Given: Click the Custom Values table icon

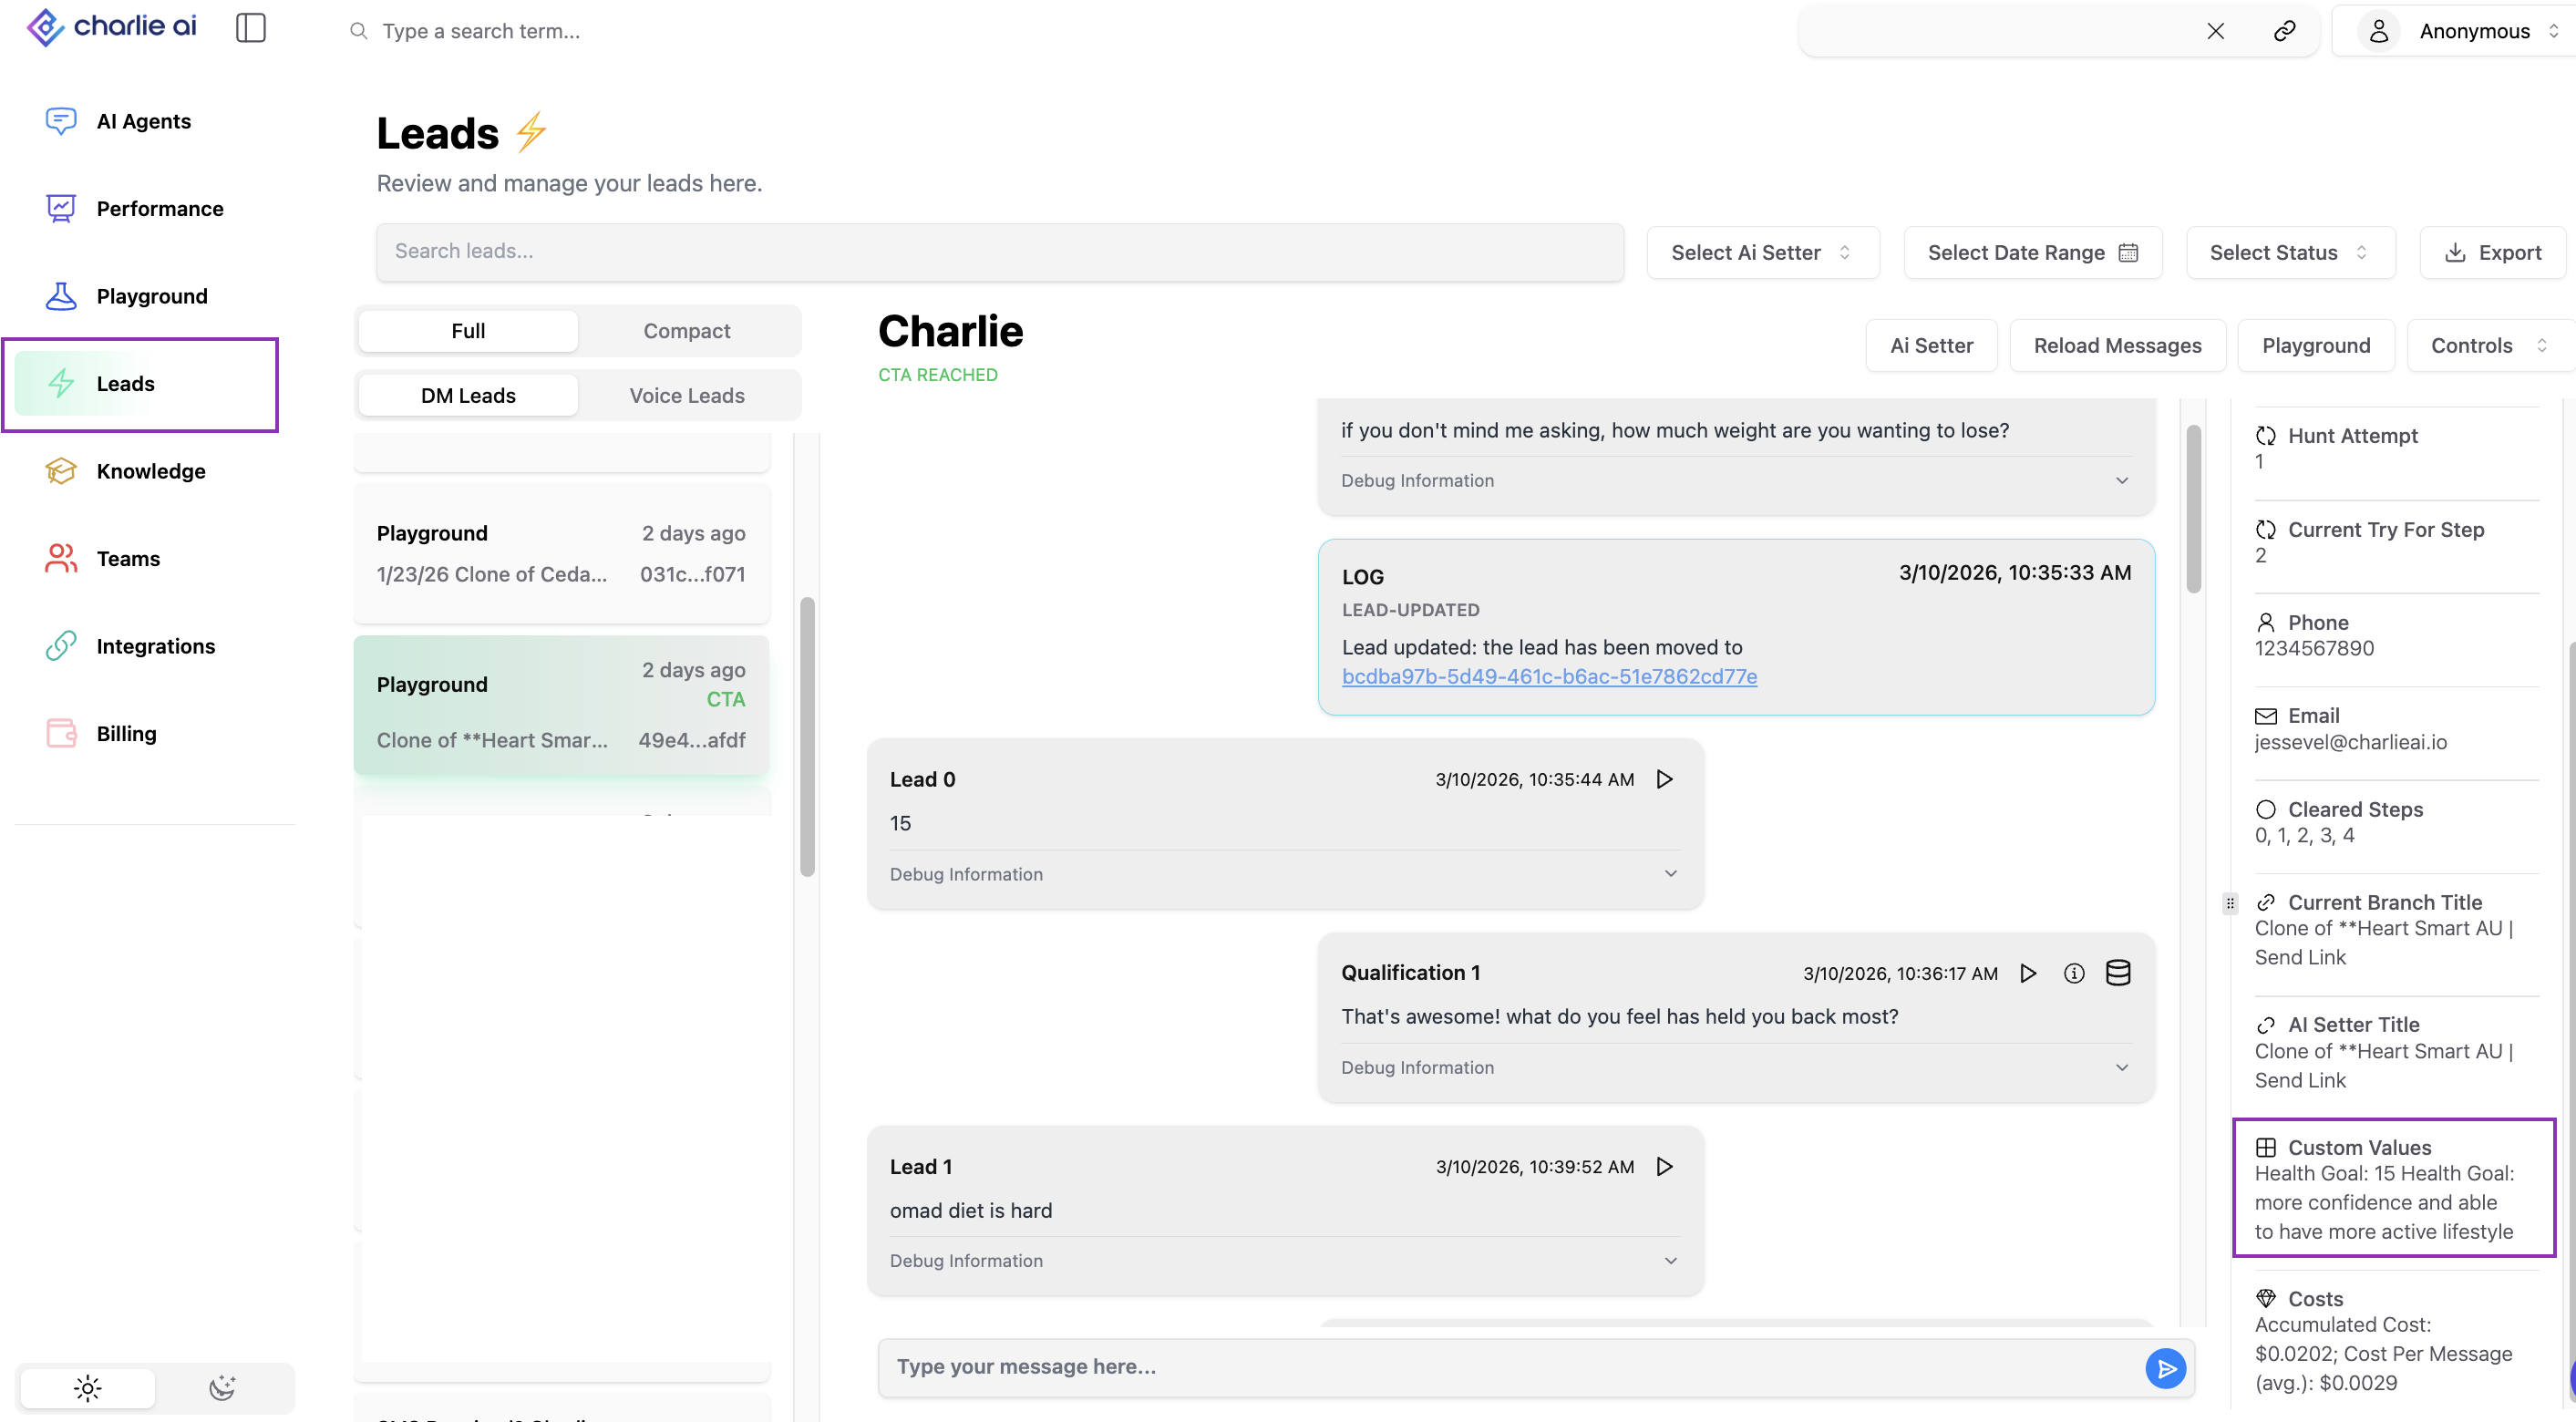Looking at the screenshot, I should (2265, 1148).
